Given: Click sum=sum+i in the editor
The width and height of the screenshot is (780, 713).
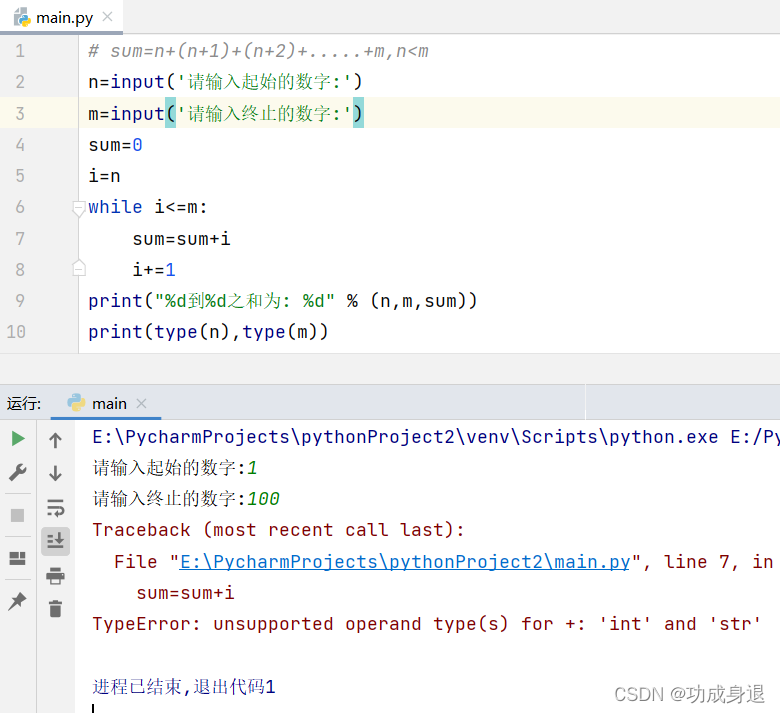Looking at the screenshot, I should click(x=181, y=239).
